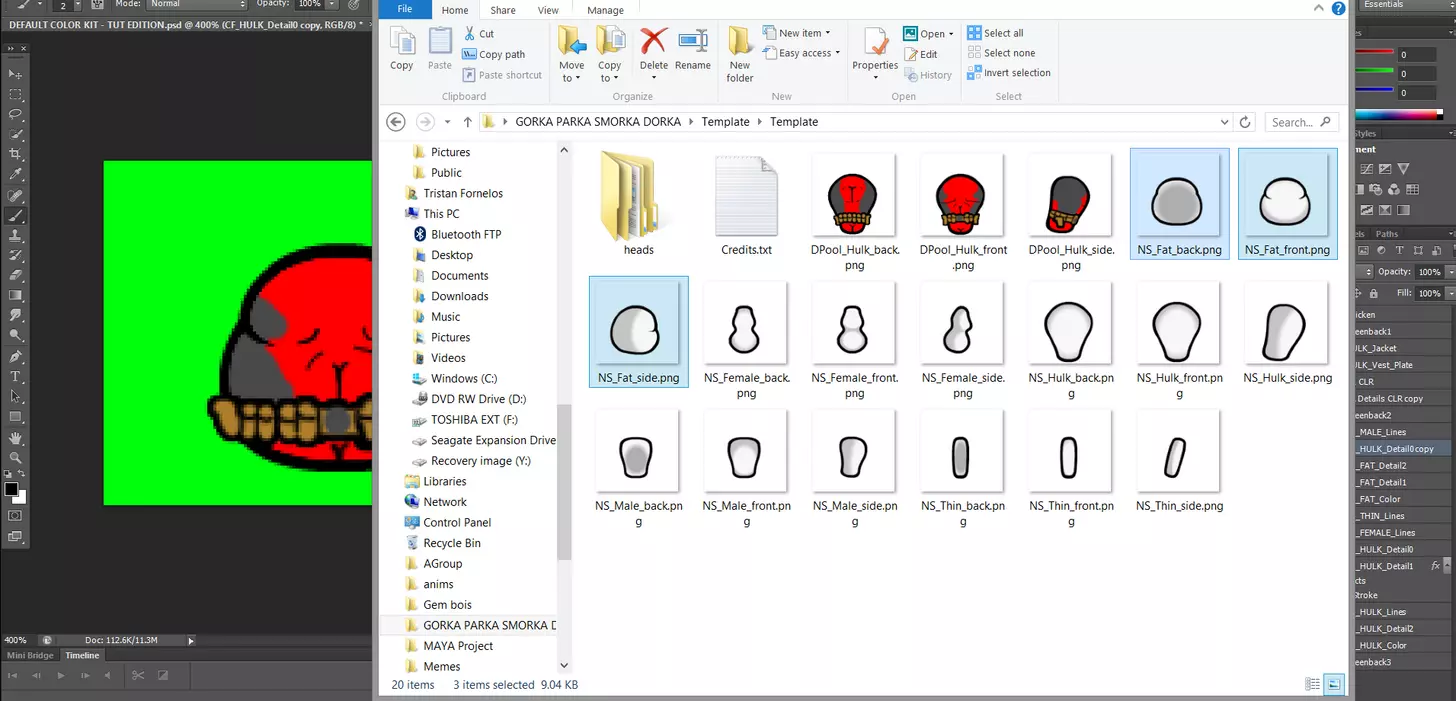The width and height of the screenshot is (1456, 701).
Task: Select the Lasso tool
Action: [15, 114]
